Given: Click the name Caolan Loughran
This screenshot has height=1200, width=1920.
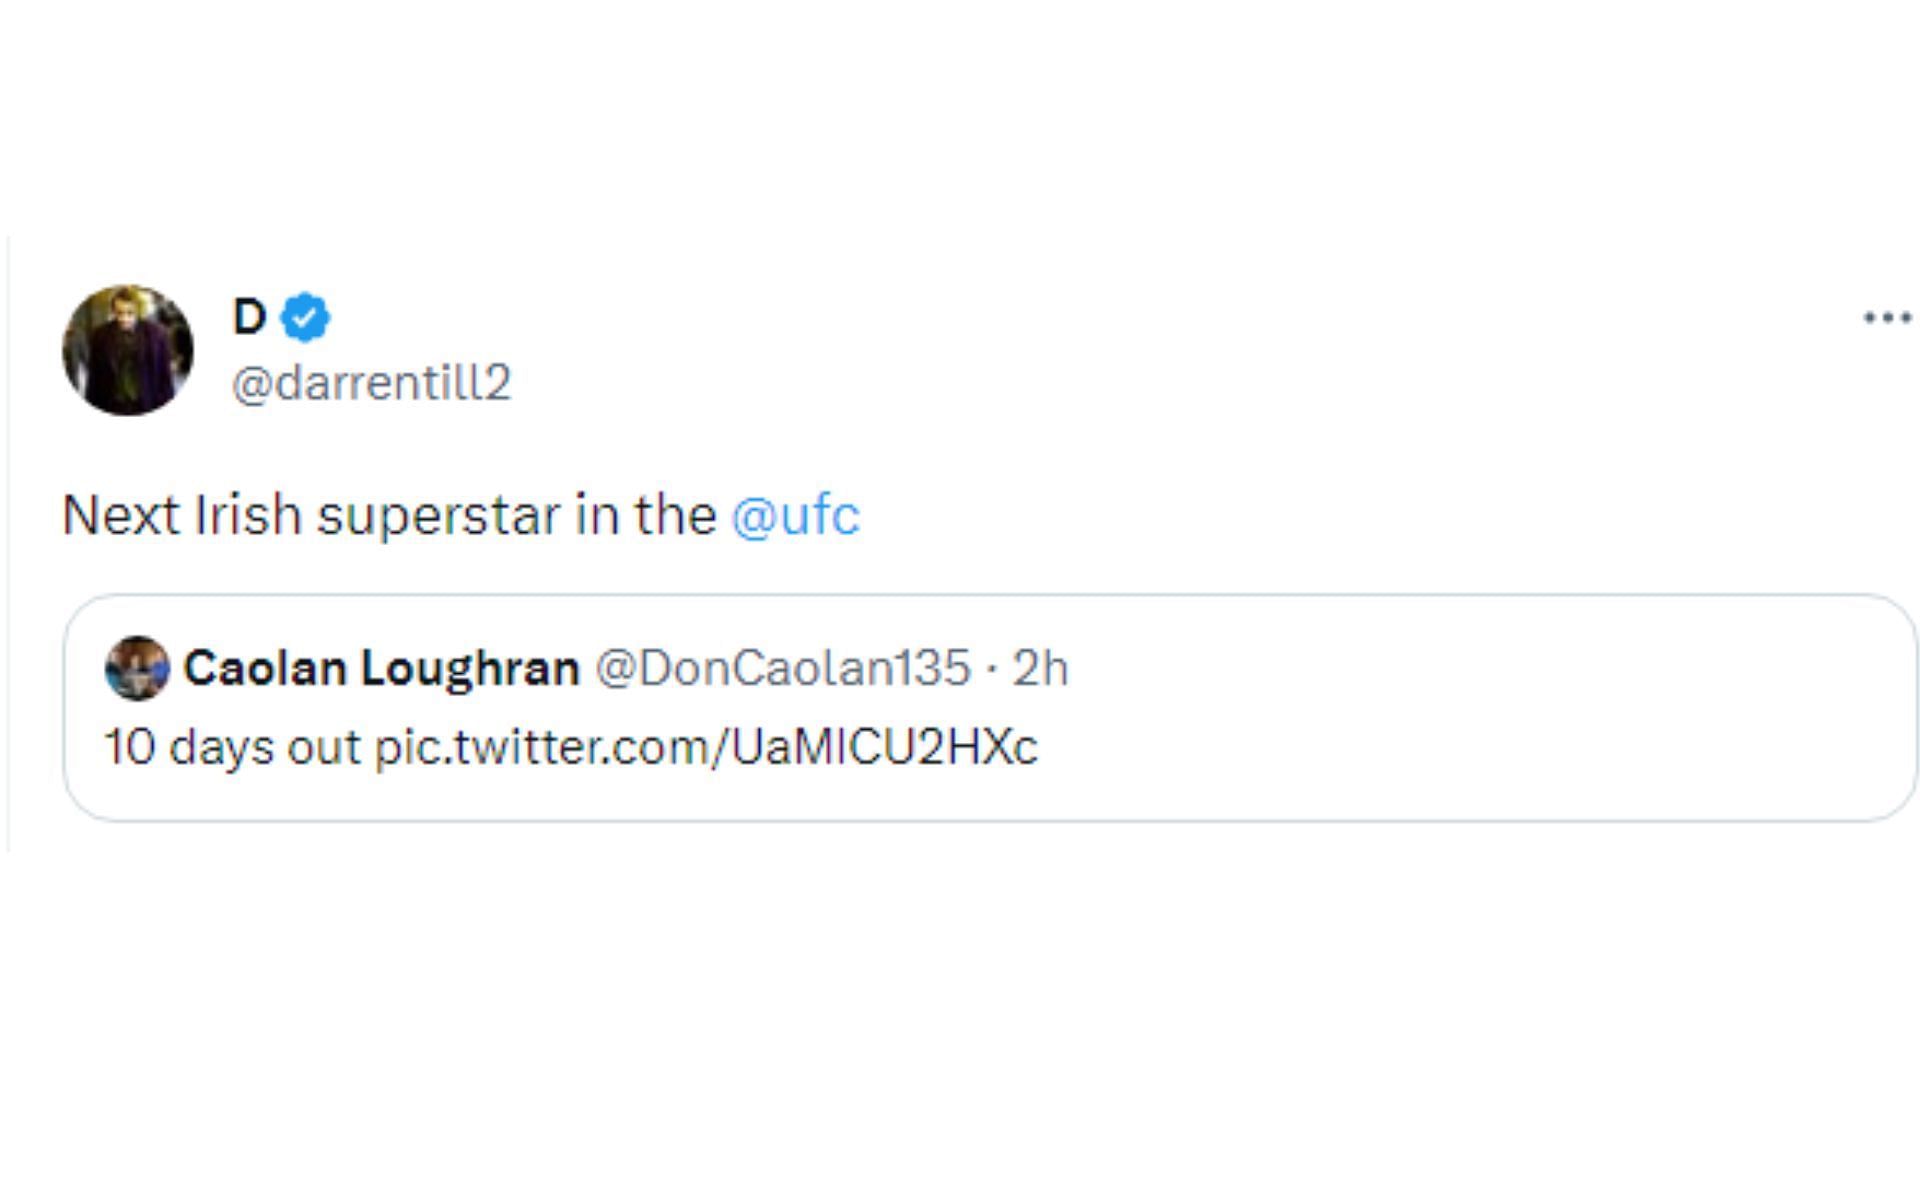Looking at the screenshot, I should pos(381,668).
